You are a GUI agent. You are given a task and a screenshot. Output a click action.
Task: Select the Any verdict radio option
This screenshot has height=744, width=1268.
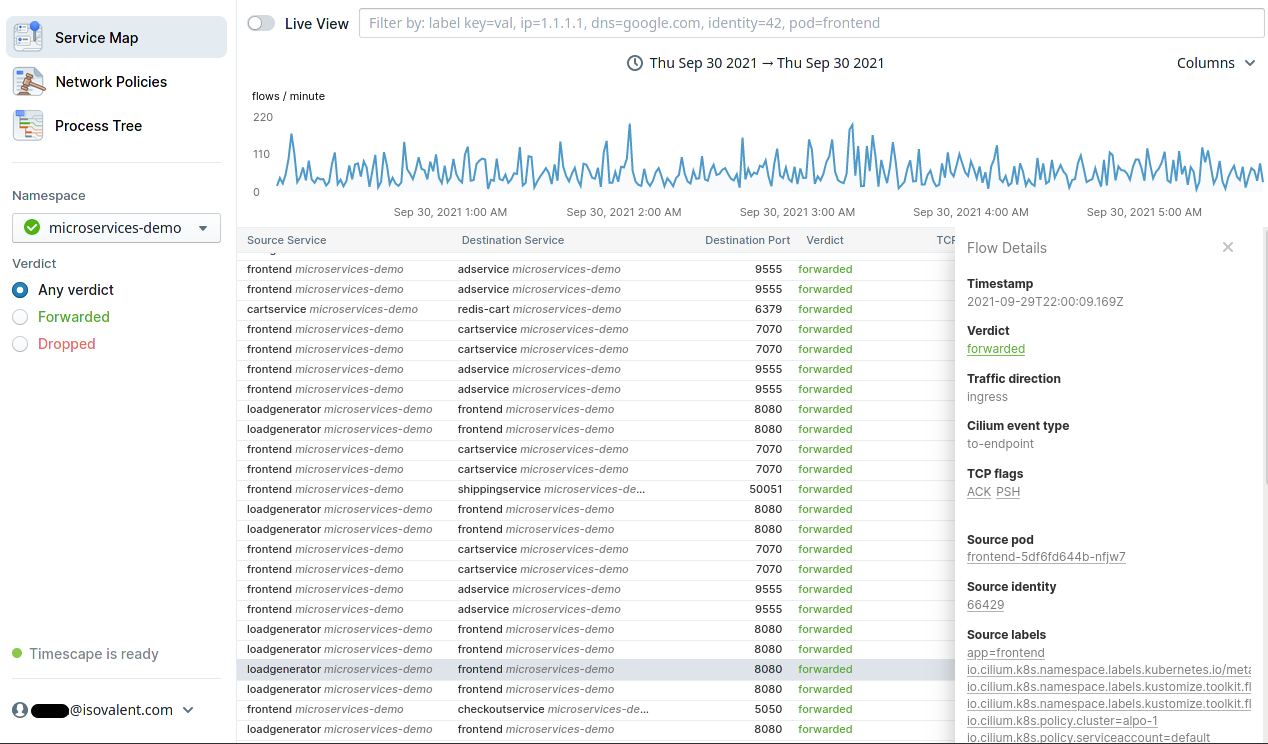pos(20,290)
